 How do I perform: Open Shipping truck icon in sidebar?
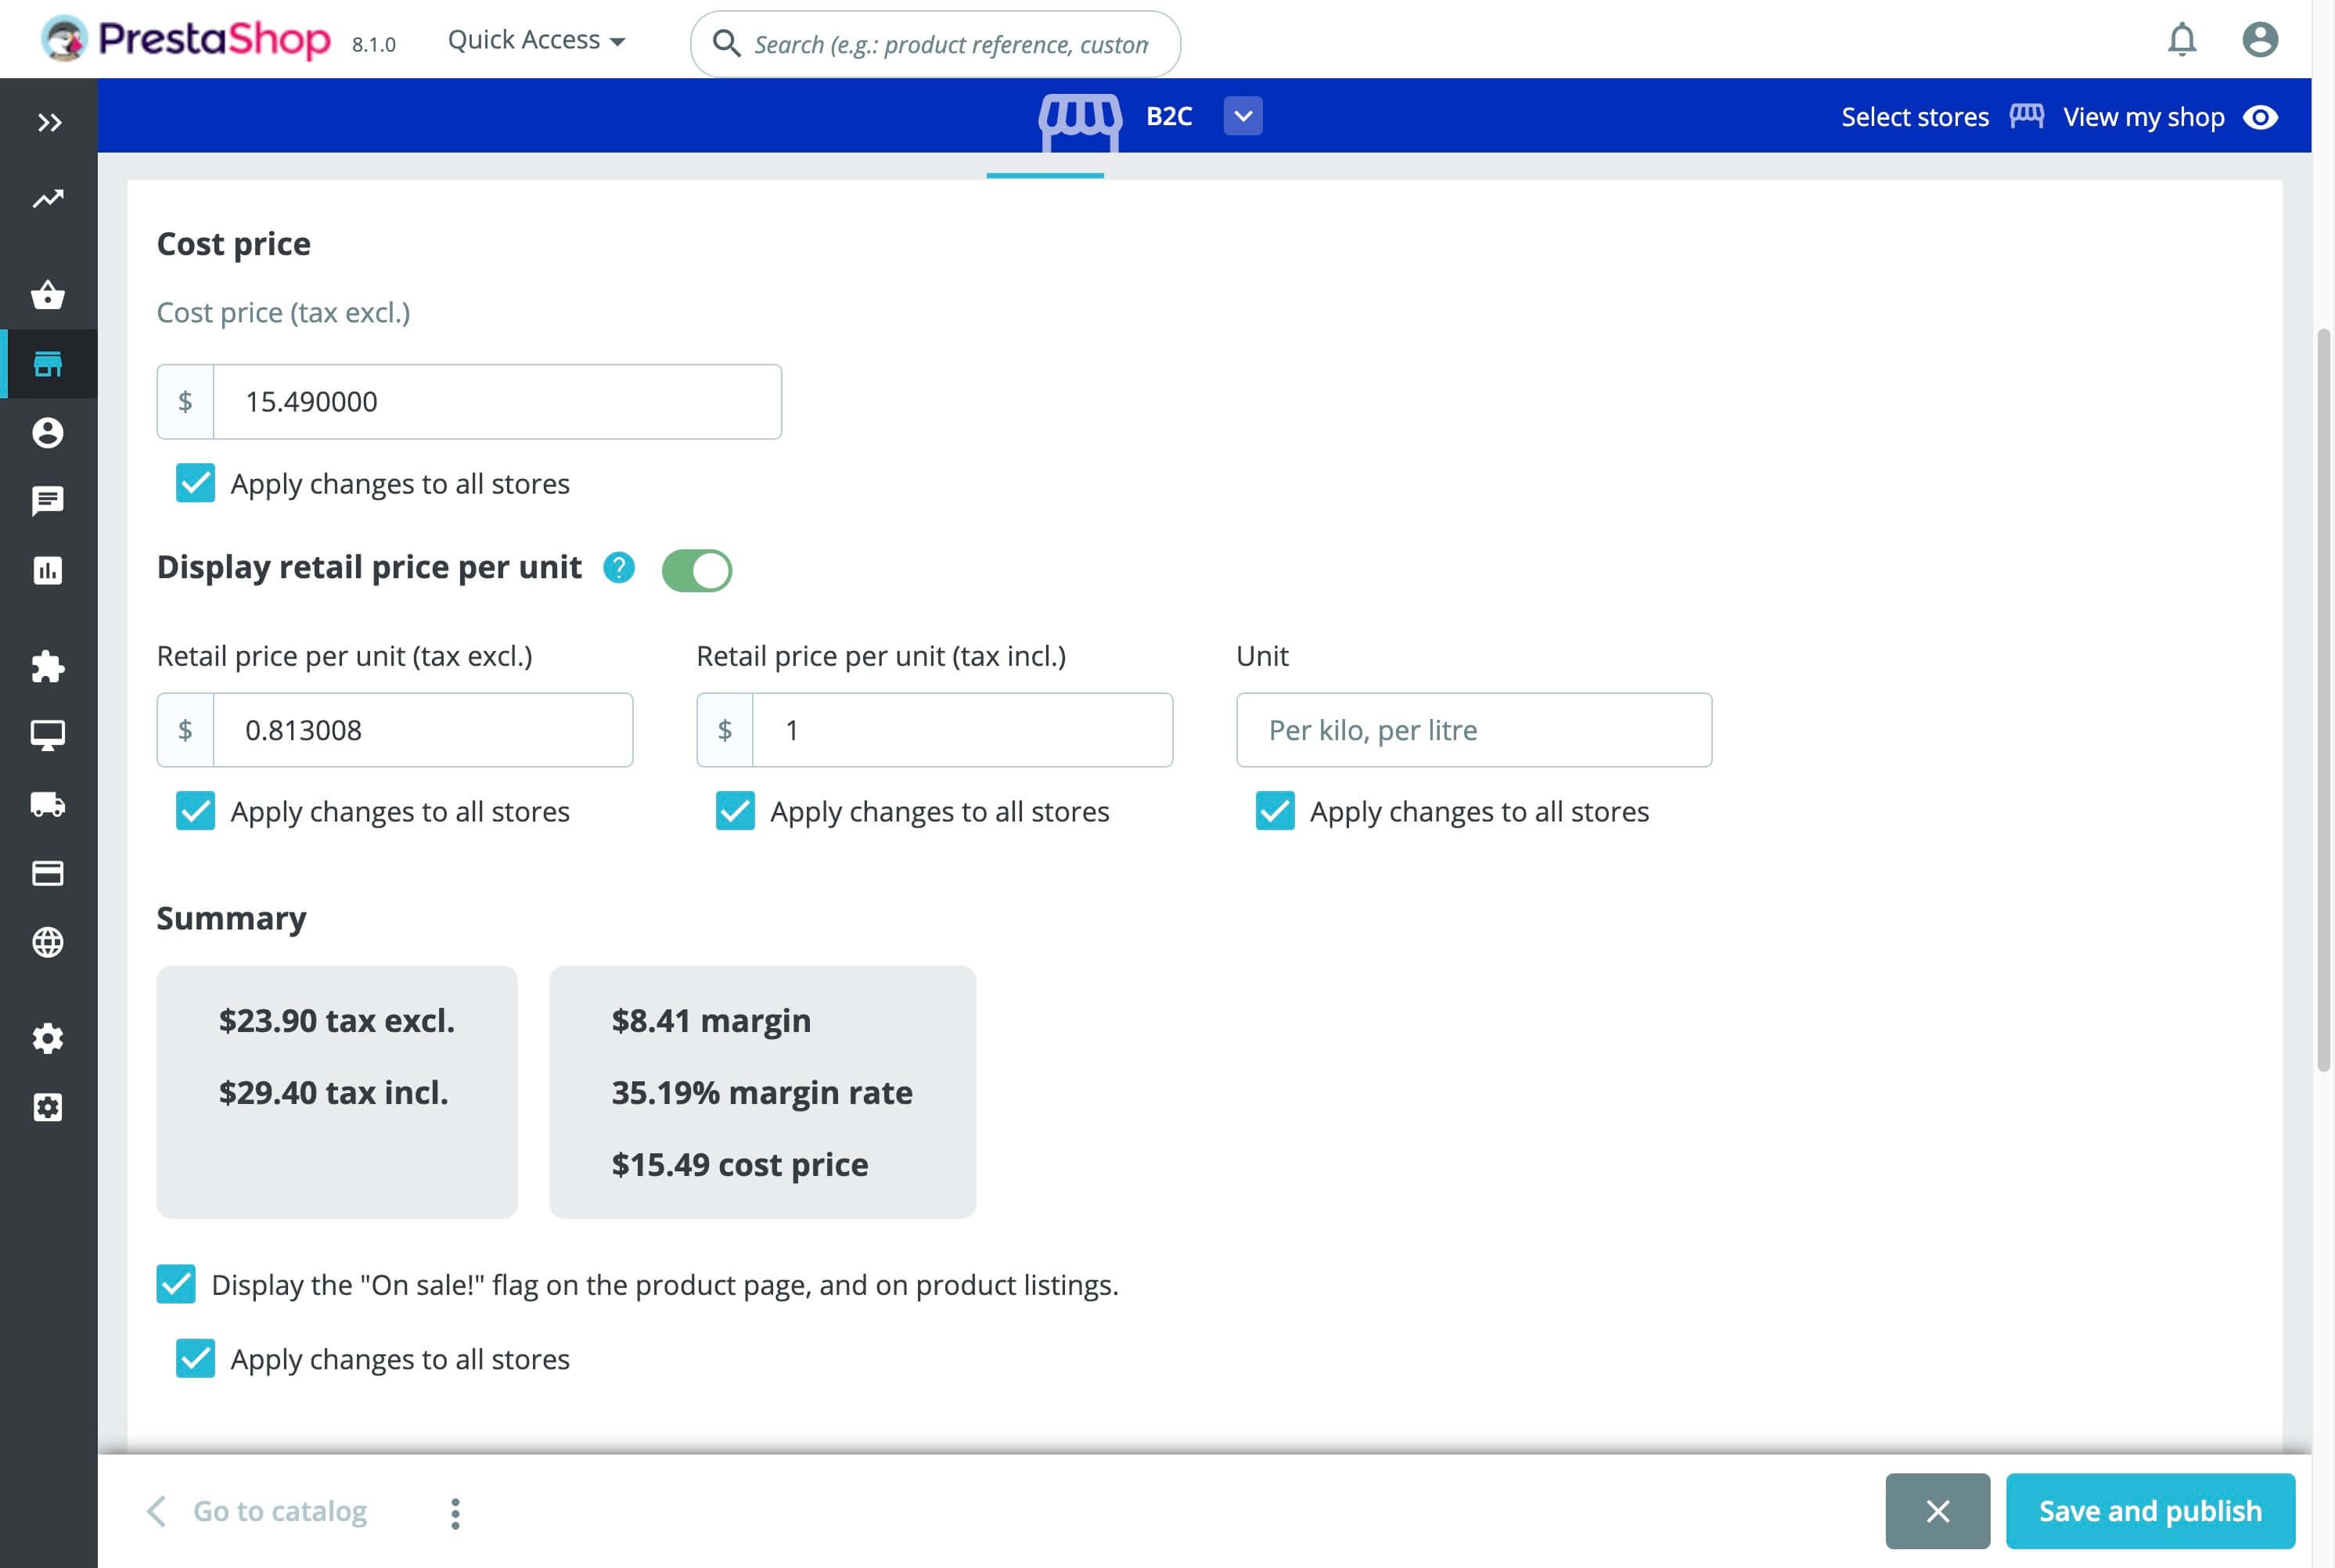coord(48,804)
